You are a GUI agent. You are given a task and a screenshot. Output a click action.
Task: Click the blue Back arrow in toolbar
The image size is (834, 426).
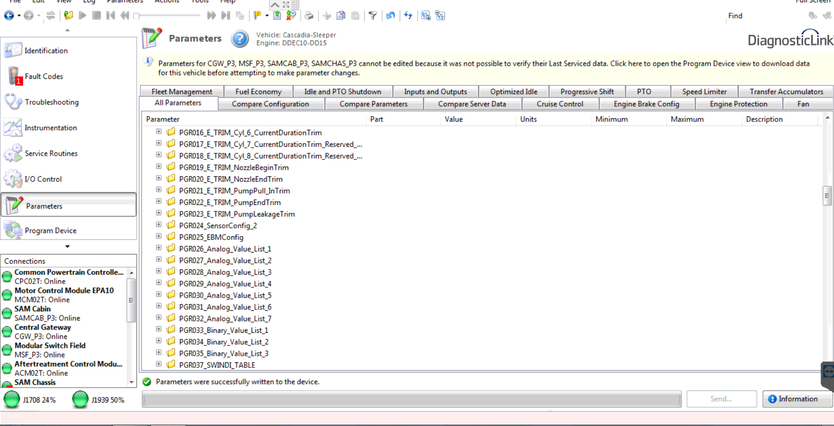[x=9, y=16]
